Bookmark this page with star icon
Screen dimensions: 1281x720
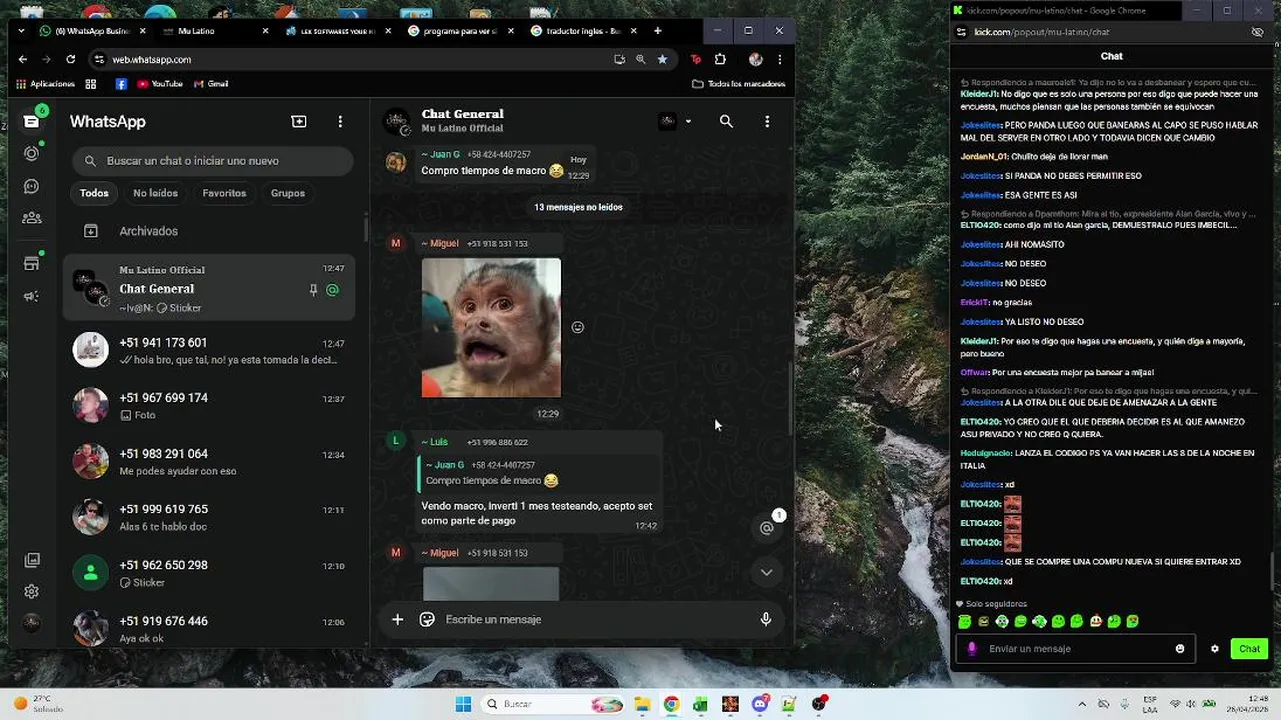point(662,59)
